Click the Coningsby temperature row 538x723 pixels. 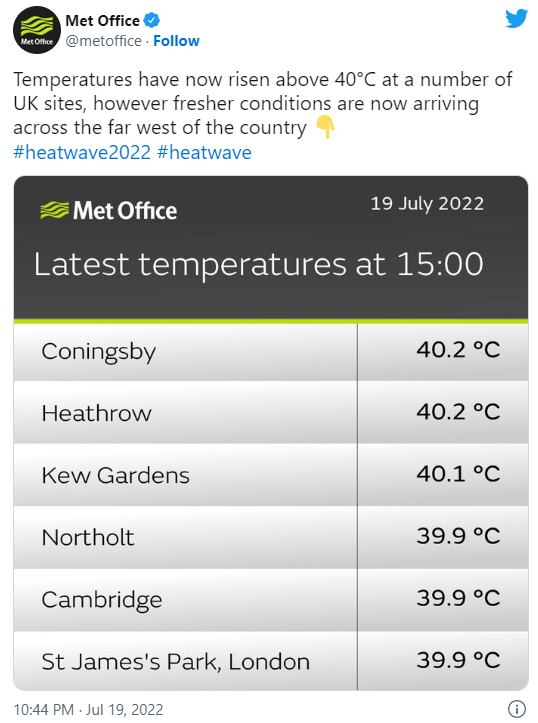271,350
